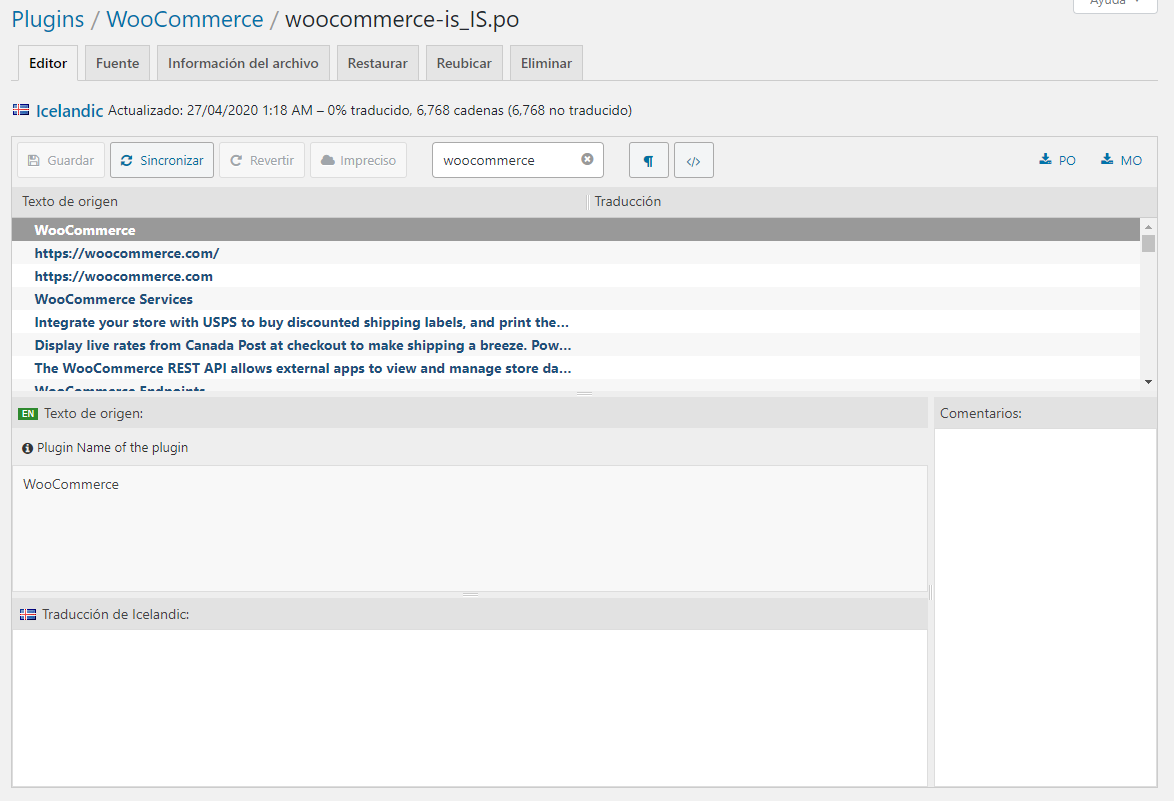Click the source text box containing WooCommerce
Screen dimensions: 1174x801
pos(469,529)
